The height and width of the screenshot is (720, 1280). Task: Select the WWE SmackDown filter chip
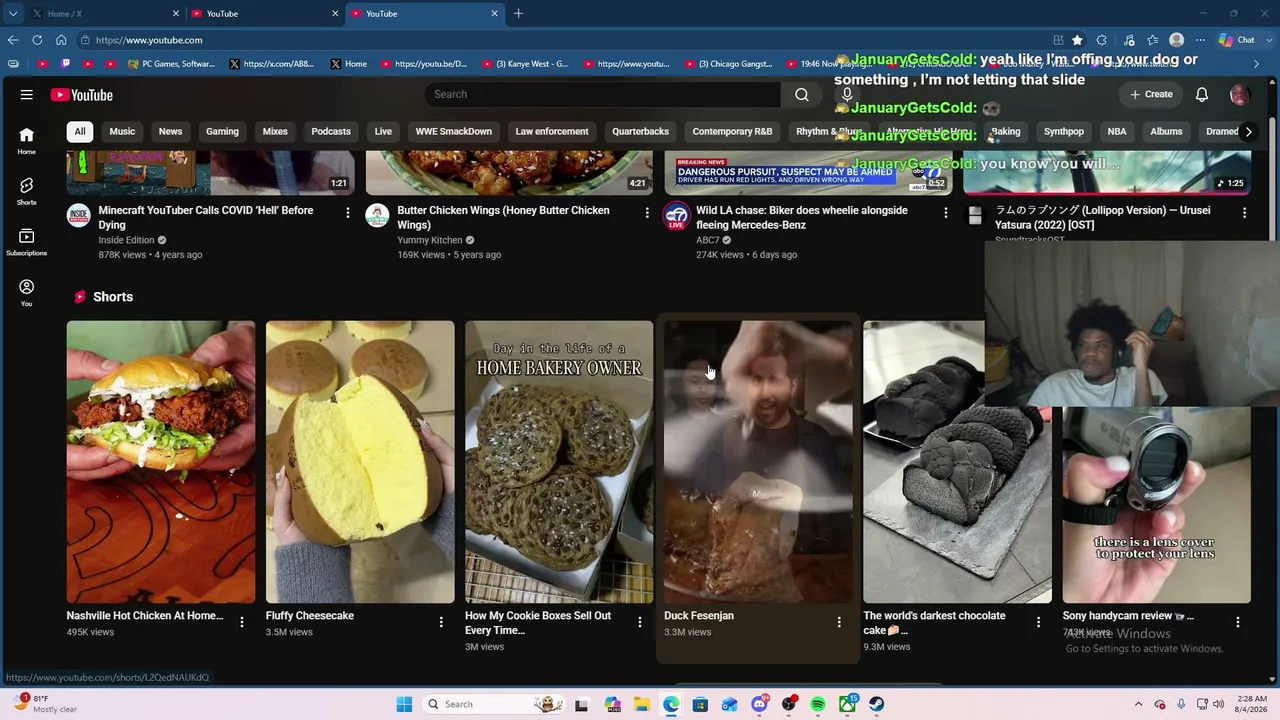click(454, 131)
